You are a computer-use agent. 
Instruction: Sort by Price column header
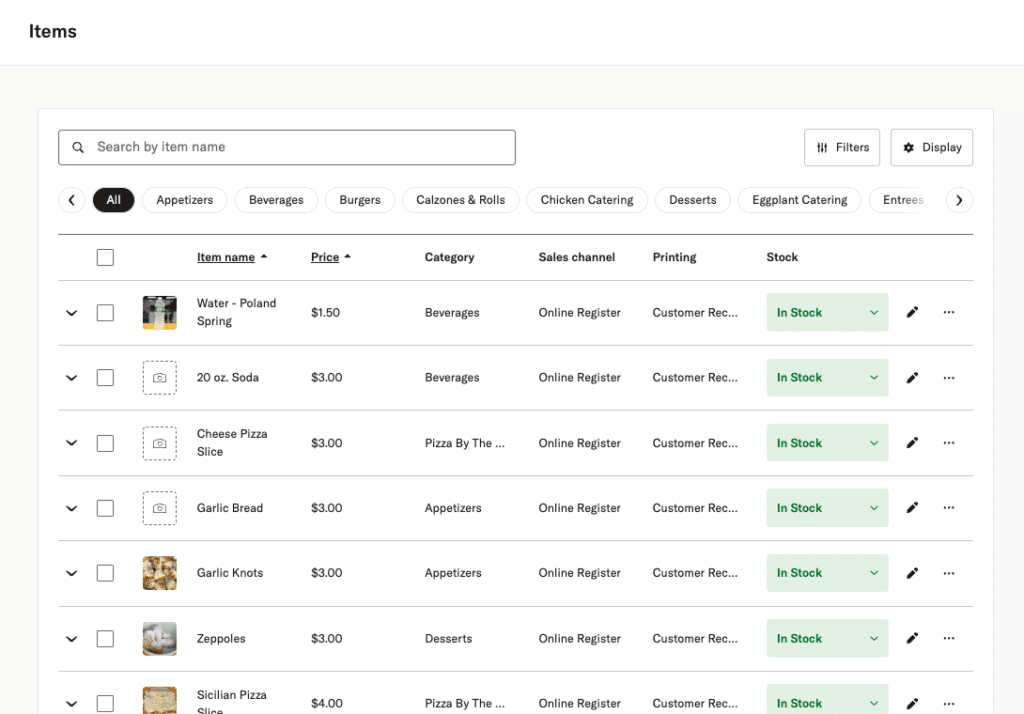pos(330,257)
